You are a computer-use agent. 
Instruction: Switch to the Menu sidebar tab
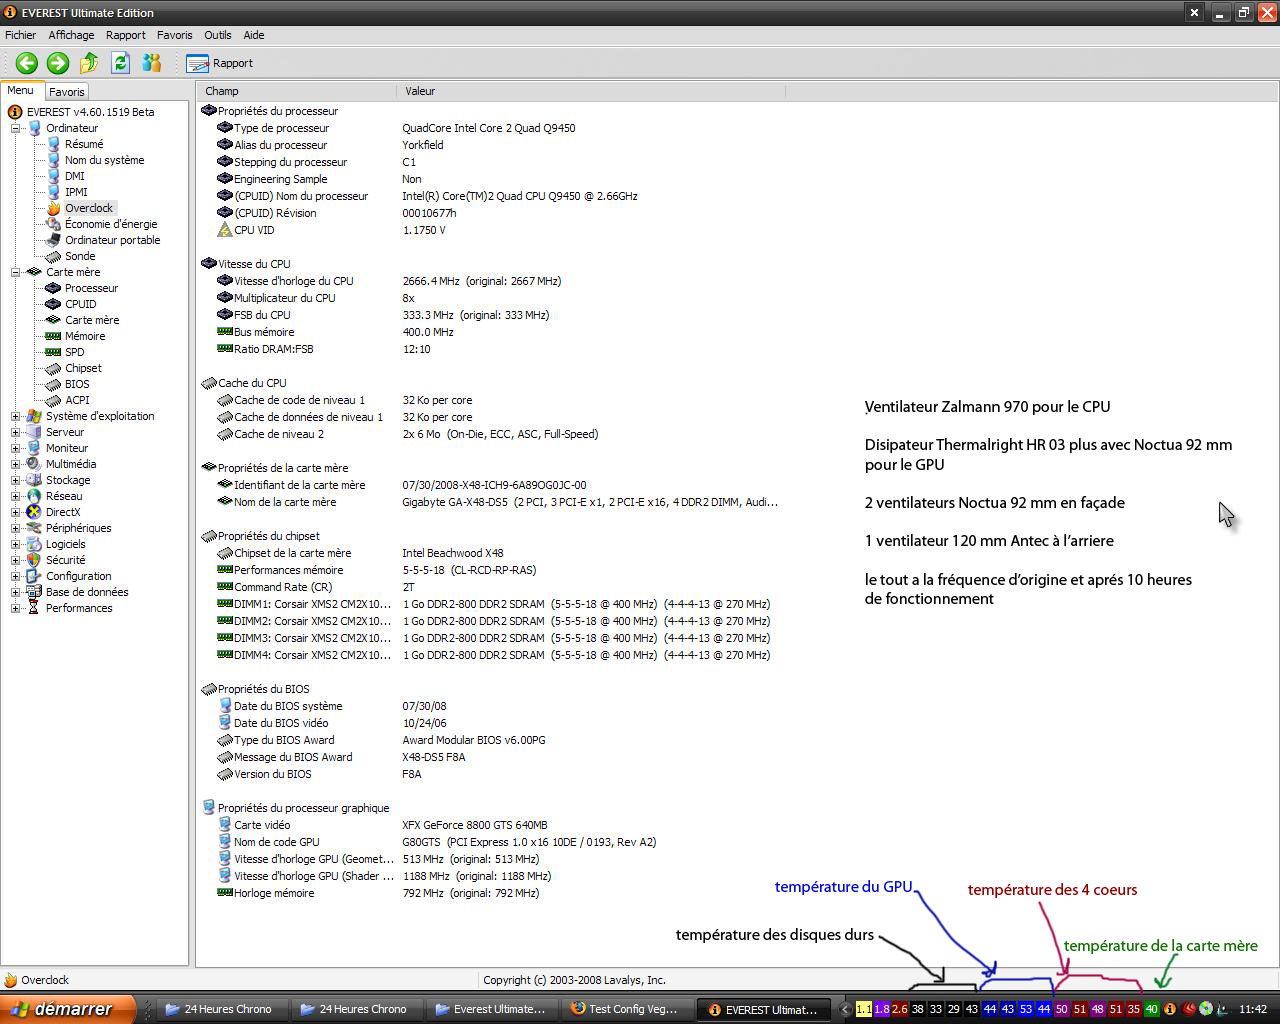[x=21, y=90]
